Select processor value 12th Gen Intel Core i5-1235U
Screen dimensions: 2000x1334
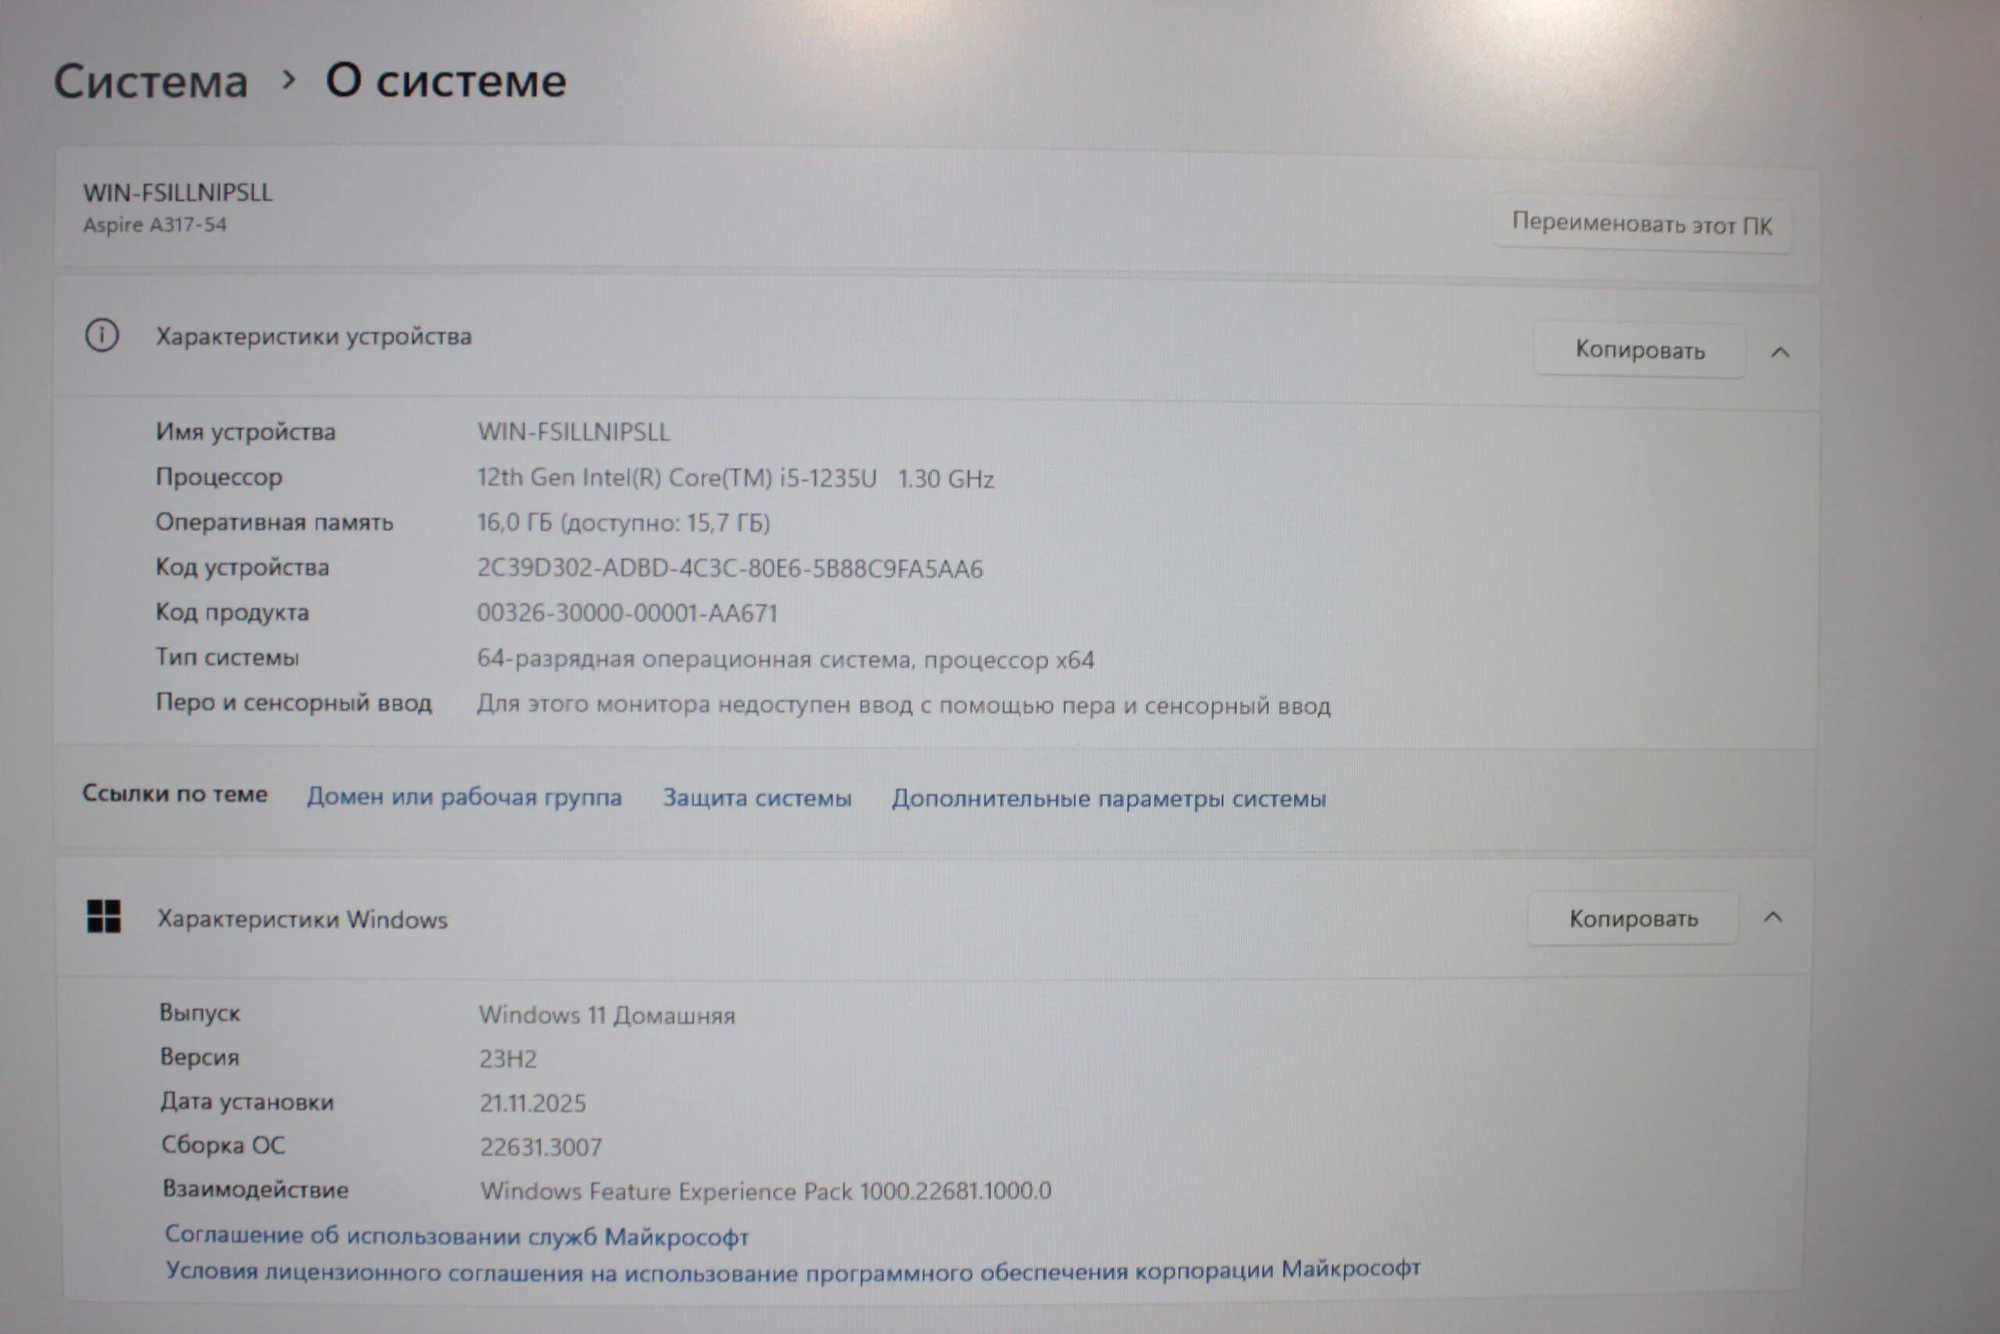(x=735, y=478)
